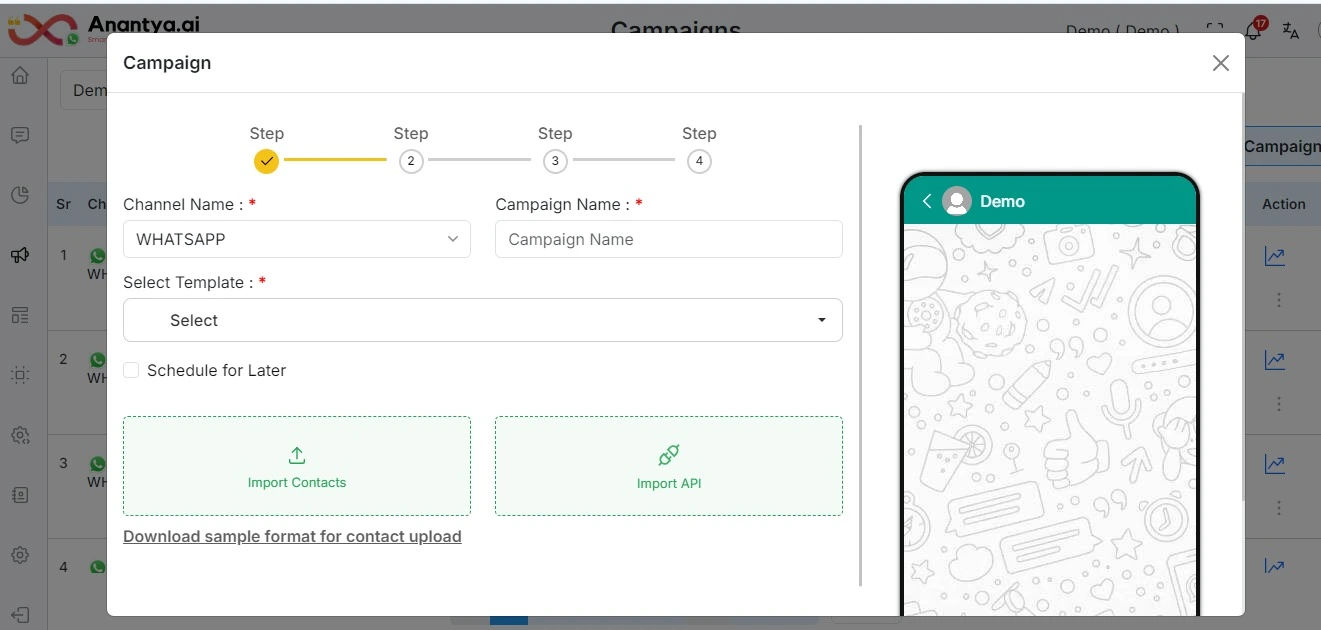
Task: Click the notification bell icon
Action: click(x=1252, y=30)
